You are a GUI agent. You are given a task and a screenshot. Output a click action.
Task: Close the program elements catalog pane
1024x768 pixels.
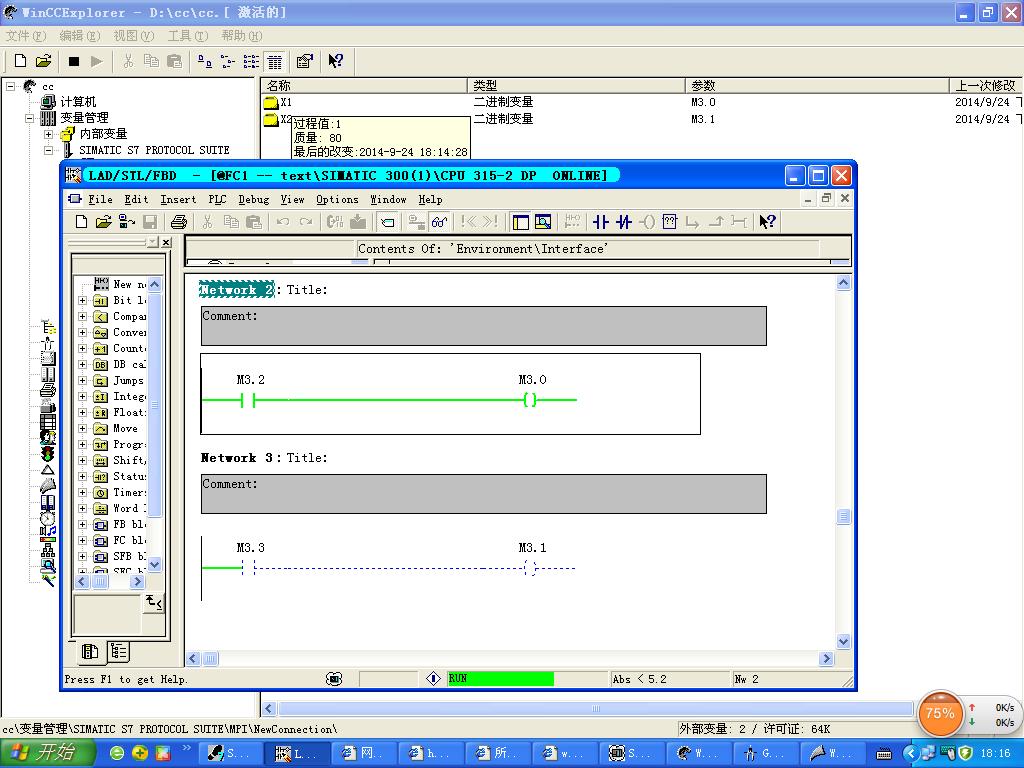167,242
